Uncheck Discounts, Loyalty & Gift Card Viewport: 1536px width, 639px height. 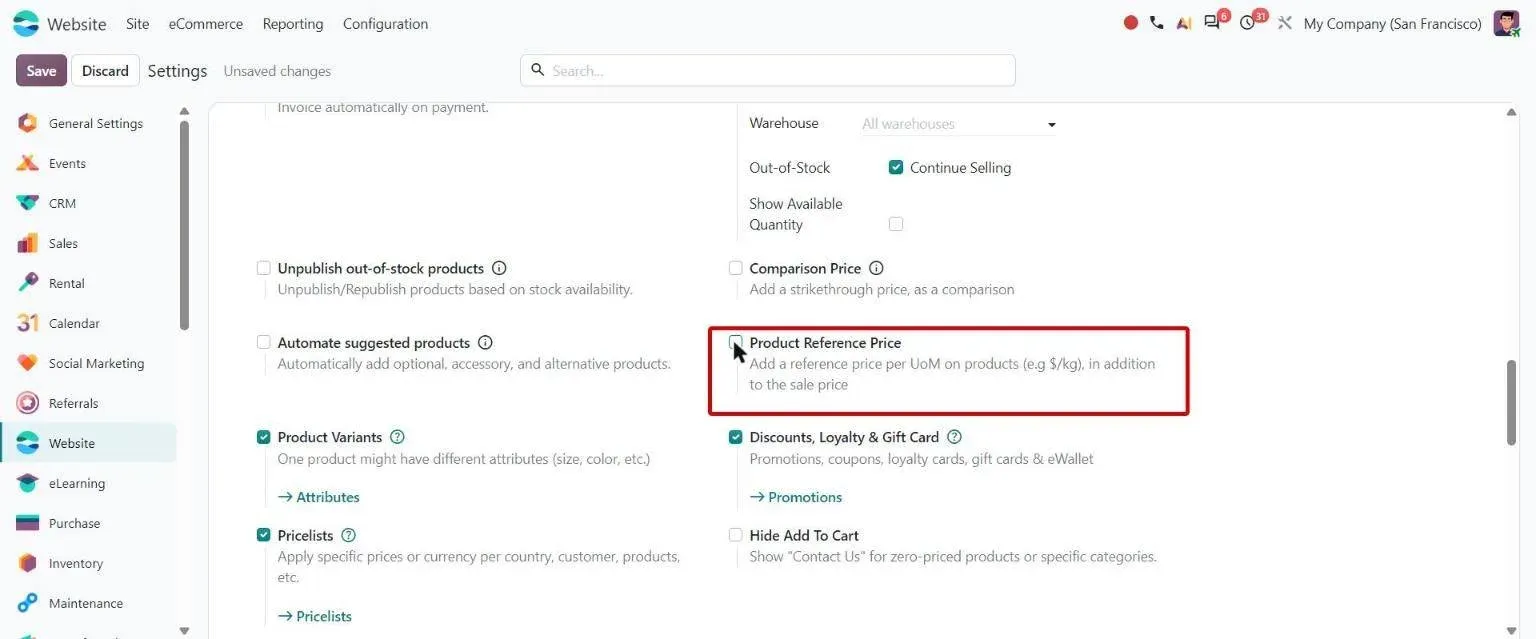point(736,437)
